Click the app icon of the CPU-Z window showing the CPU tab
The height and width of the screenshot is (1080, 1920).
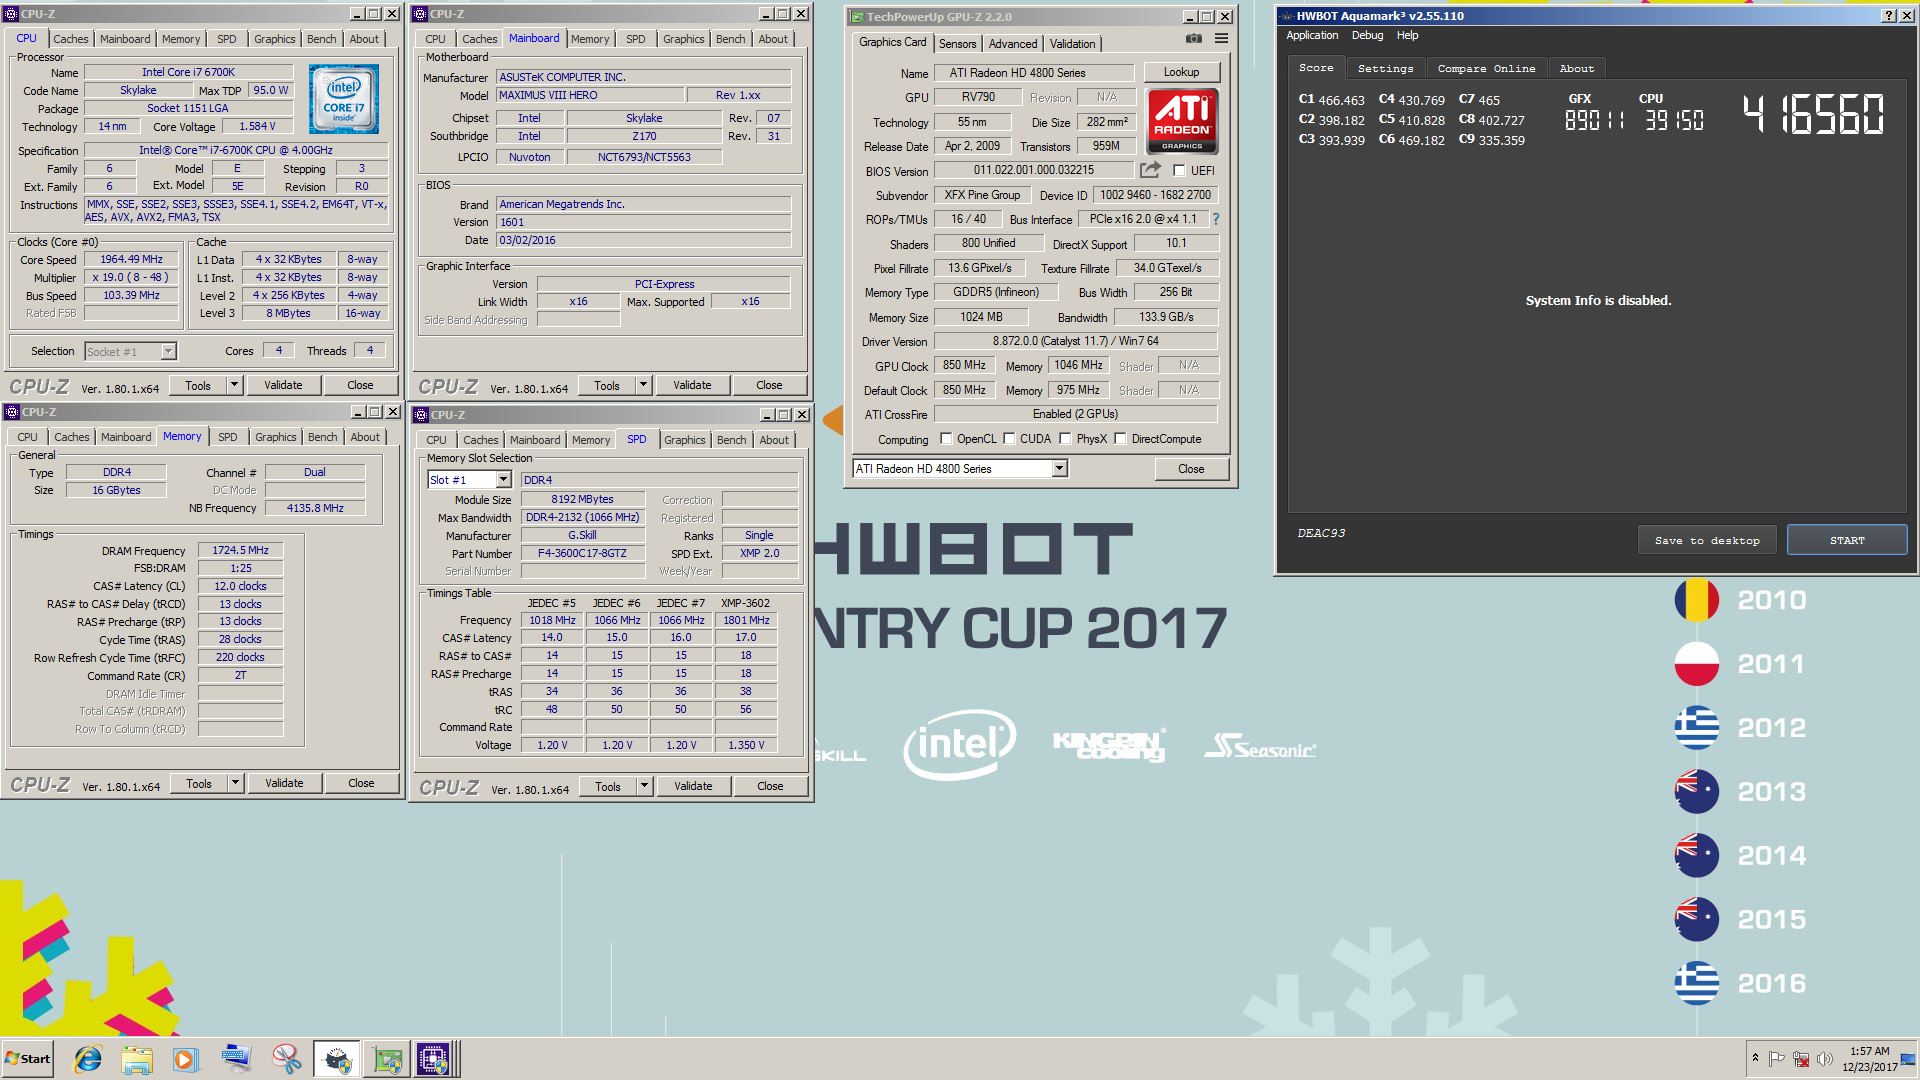11,14
